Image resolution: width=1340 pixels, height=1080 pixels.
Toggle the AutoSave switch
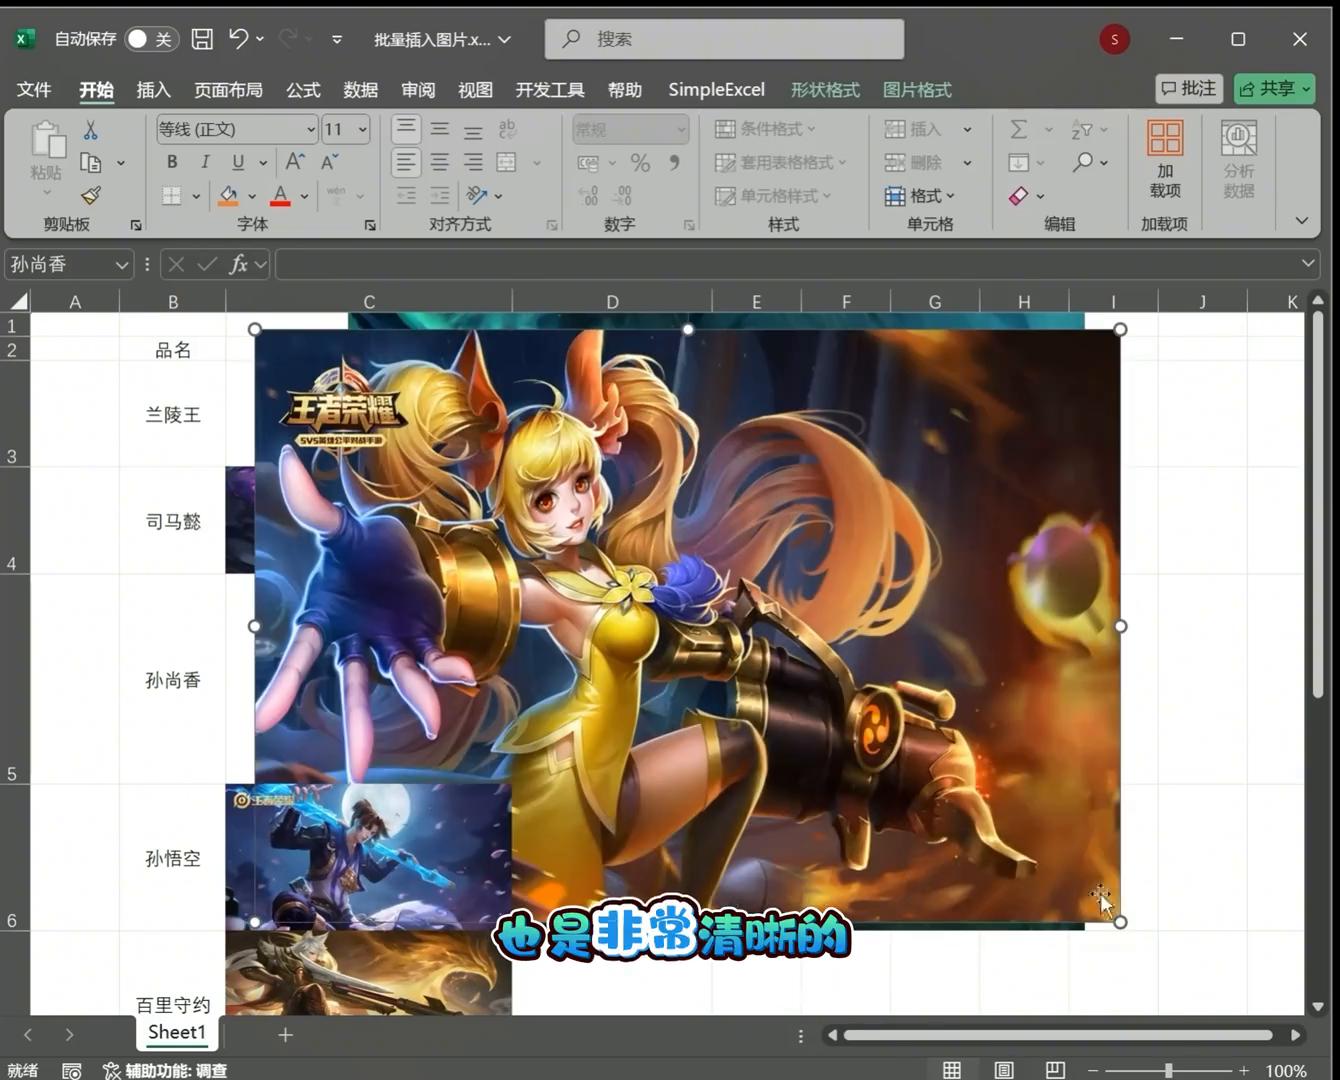(151, 39)
